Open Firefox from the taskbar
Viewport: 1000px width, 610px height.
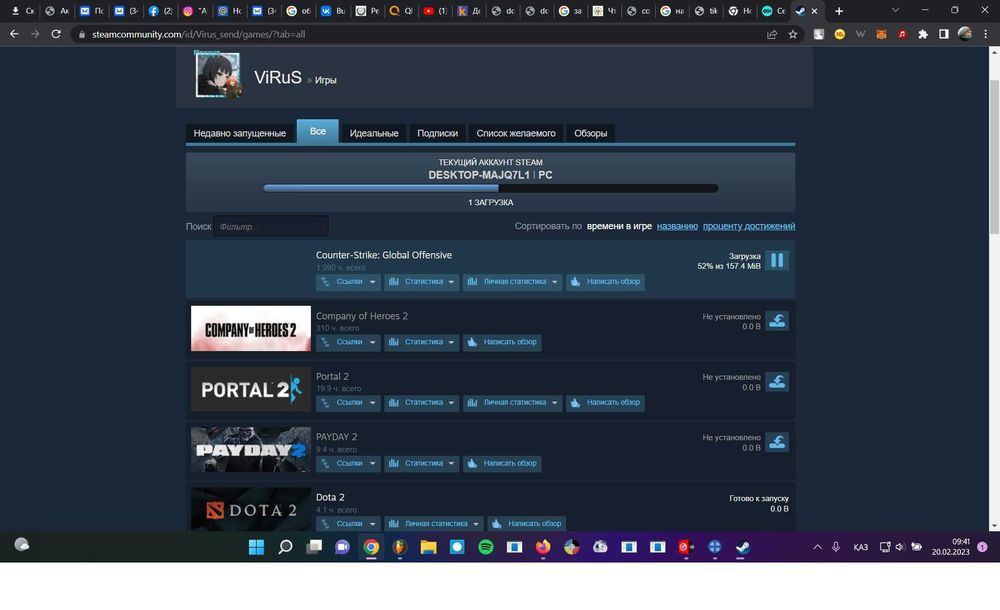point(543,547)
